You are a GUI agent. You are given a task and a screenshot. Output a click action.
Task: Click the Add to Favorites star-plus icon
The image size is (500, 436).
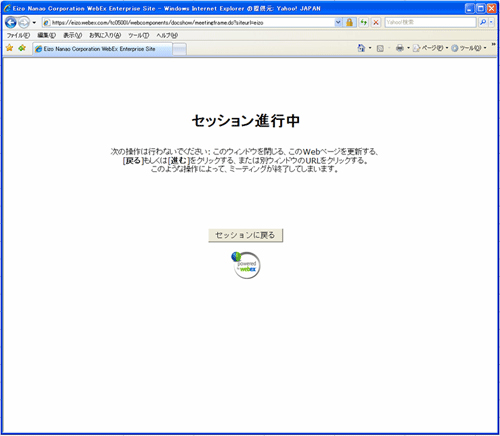tap(22, 48)
